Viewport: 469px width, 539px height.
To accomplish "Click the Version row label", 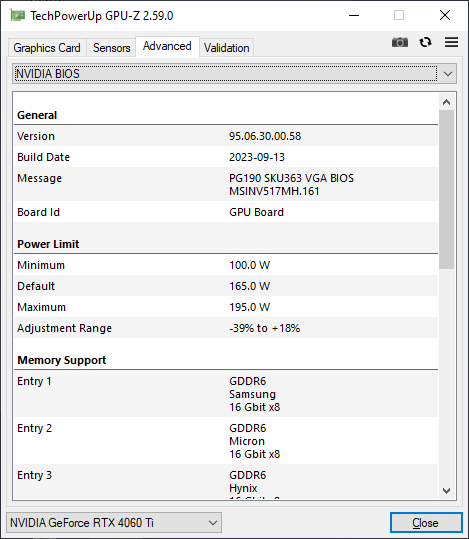I will tap(36, 136).
